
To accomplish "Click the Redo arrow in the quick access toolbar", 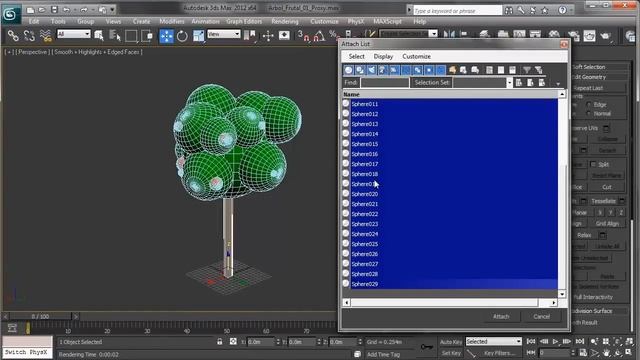I will click(x=84, y=9).
